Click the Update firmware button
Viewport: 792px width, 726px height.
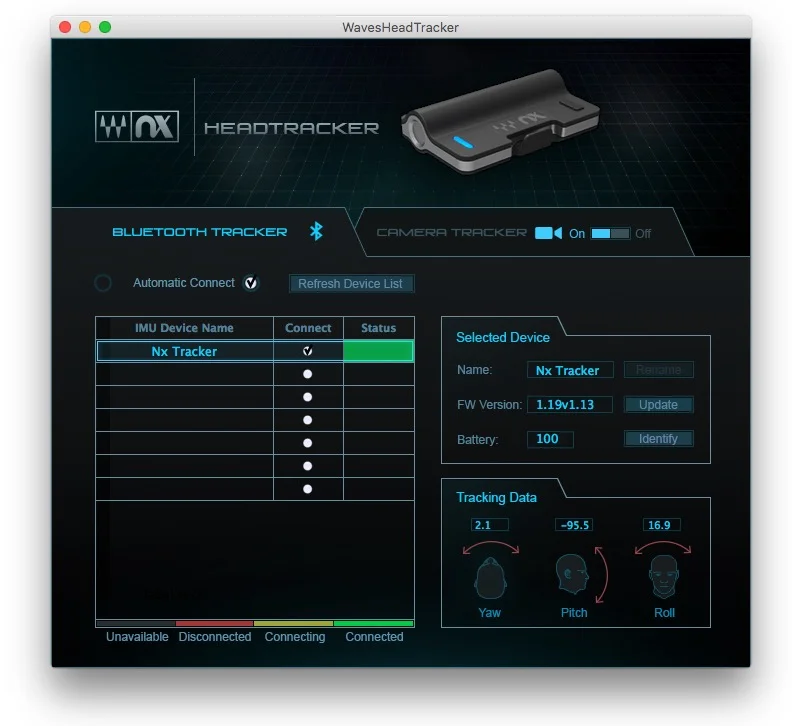point(659,405)
